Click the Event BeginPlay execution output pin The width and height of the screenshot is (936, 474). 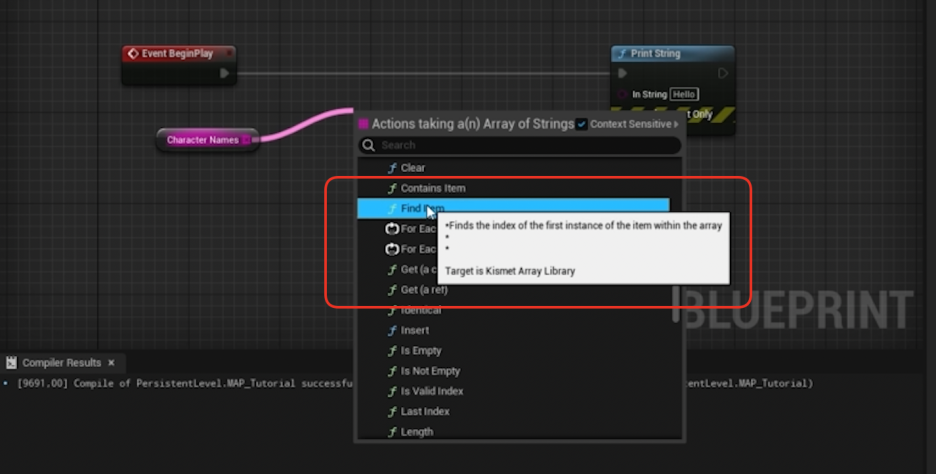pyautogui.click(x=224, y=73)
